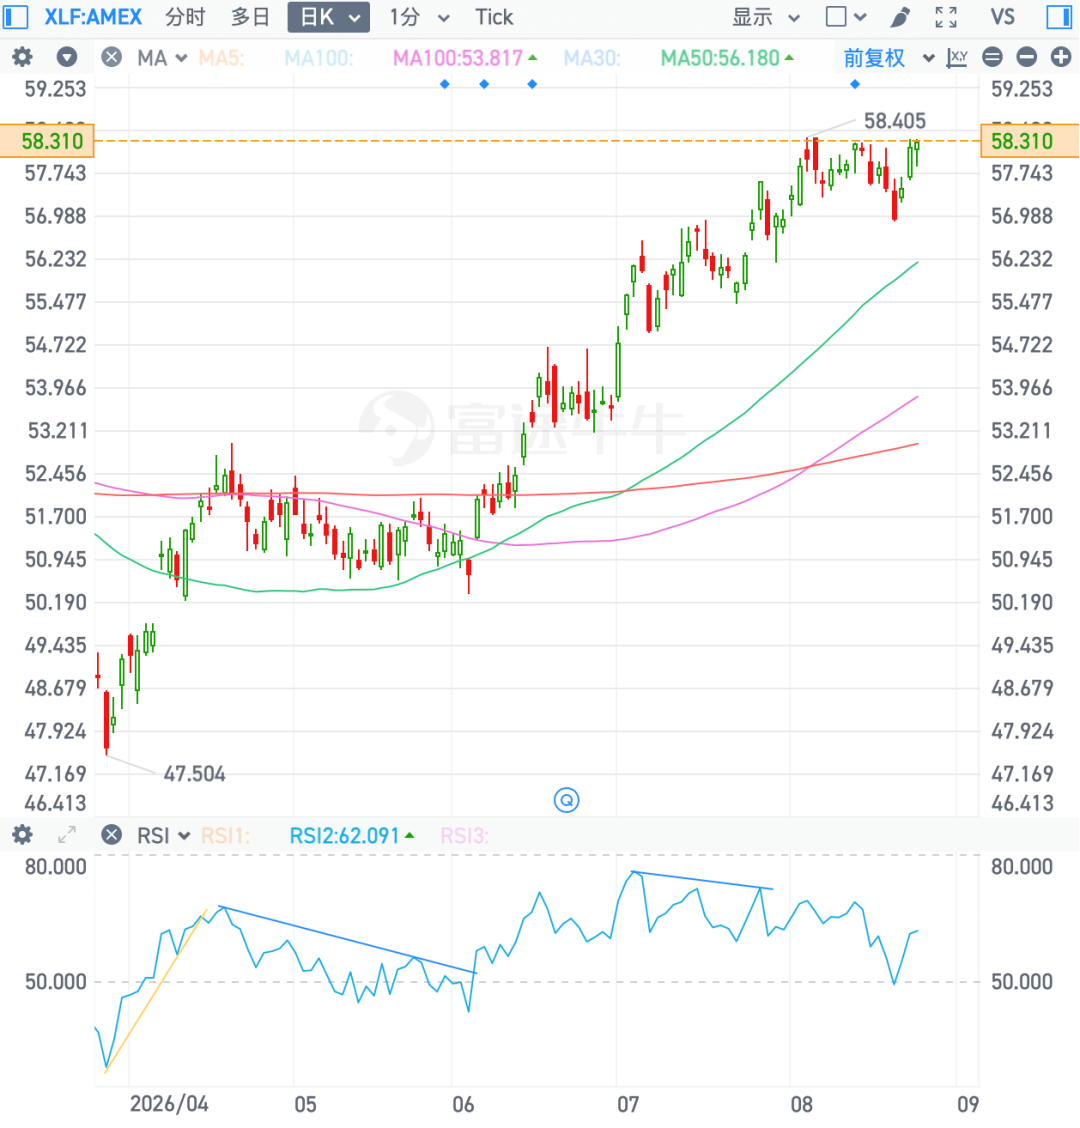
Task: Click the reset zoom equals icon
Action: (992, 57)
